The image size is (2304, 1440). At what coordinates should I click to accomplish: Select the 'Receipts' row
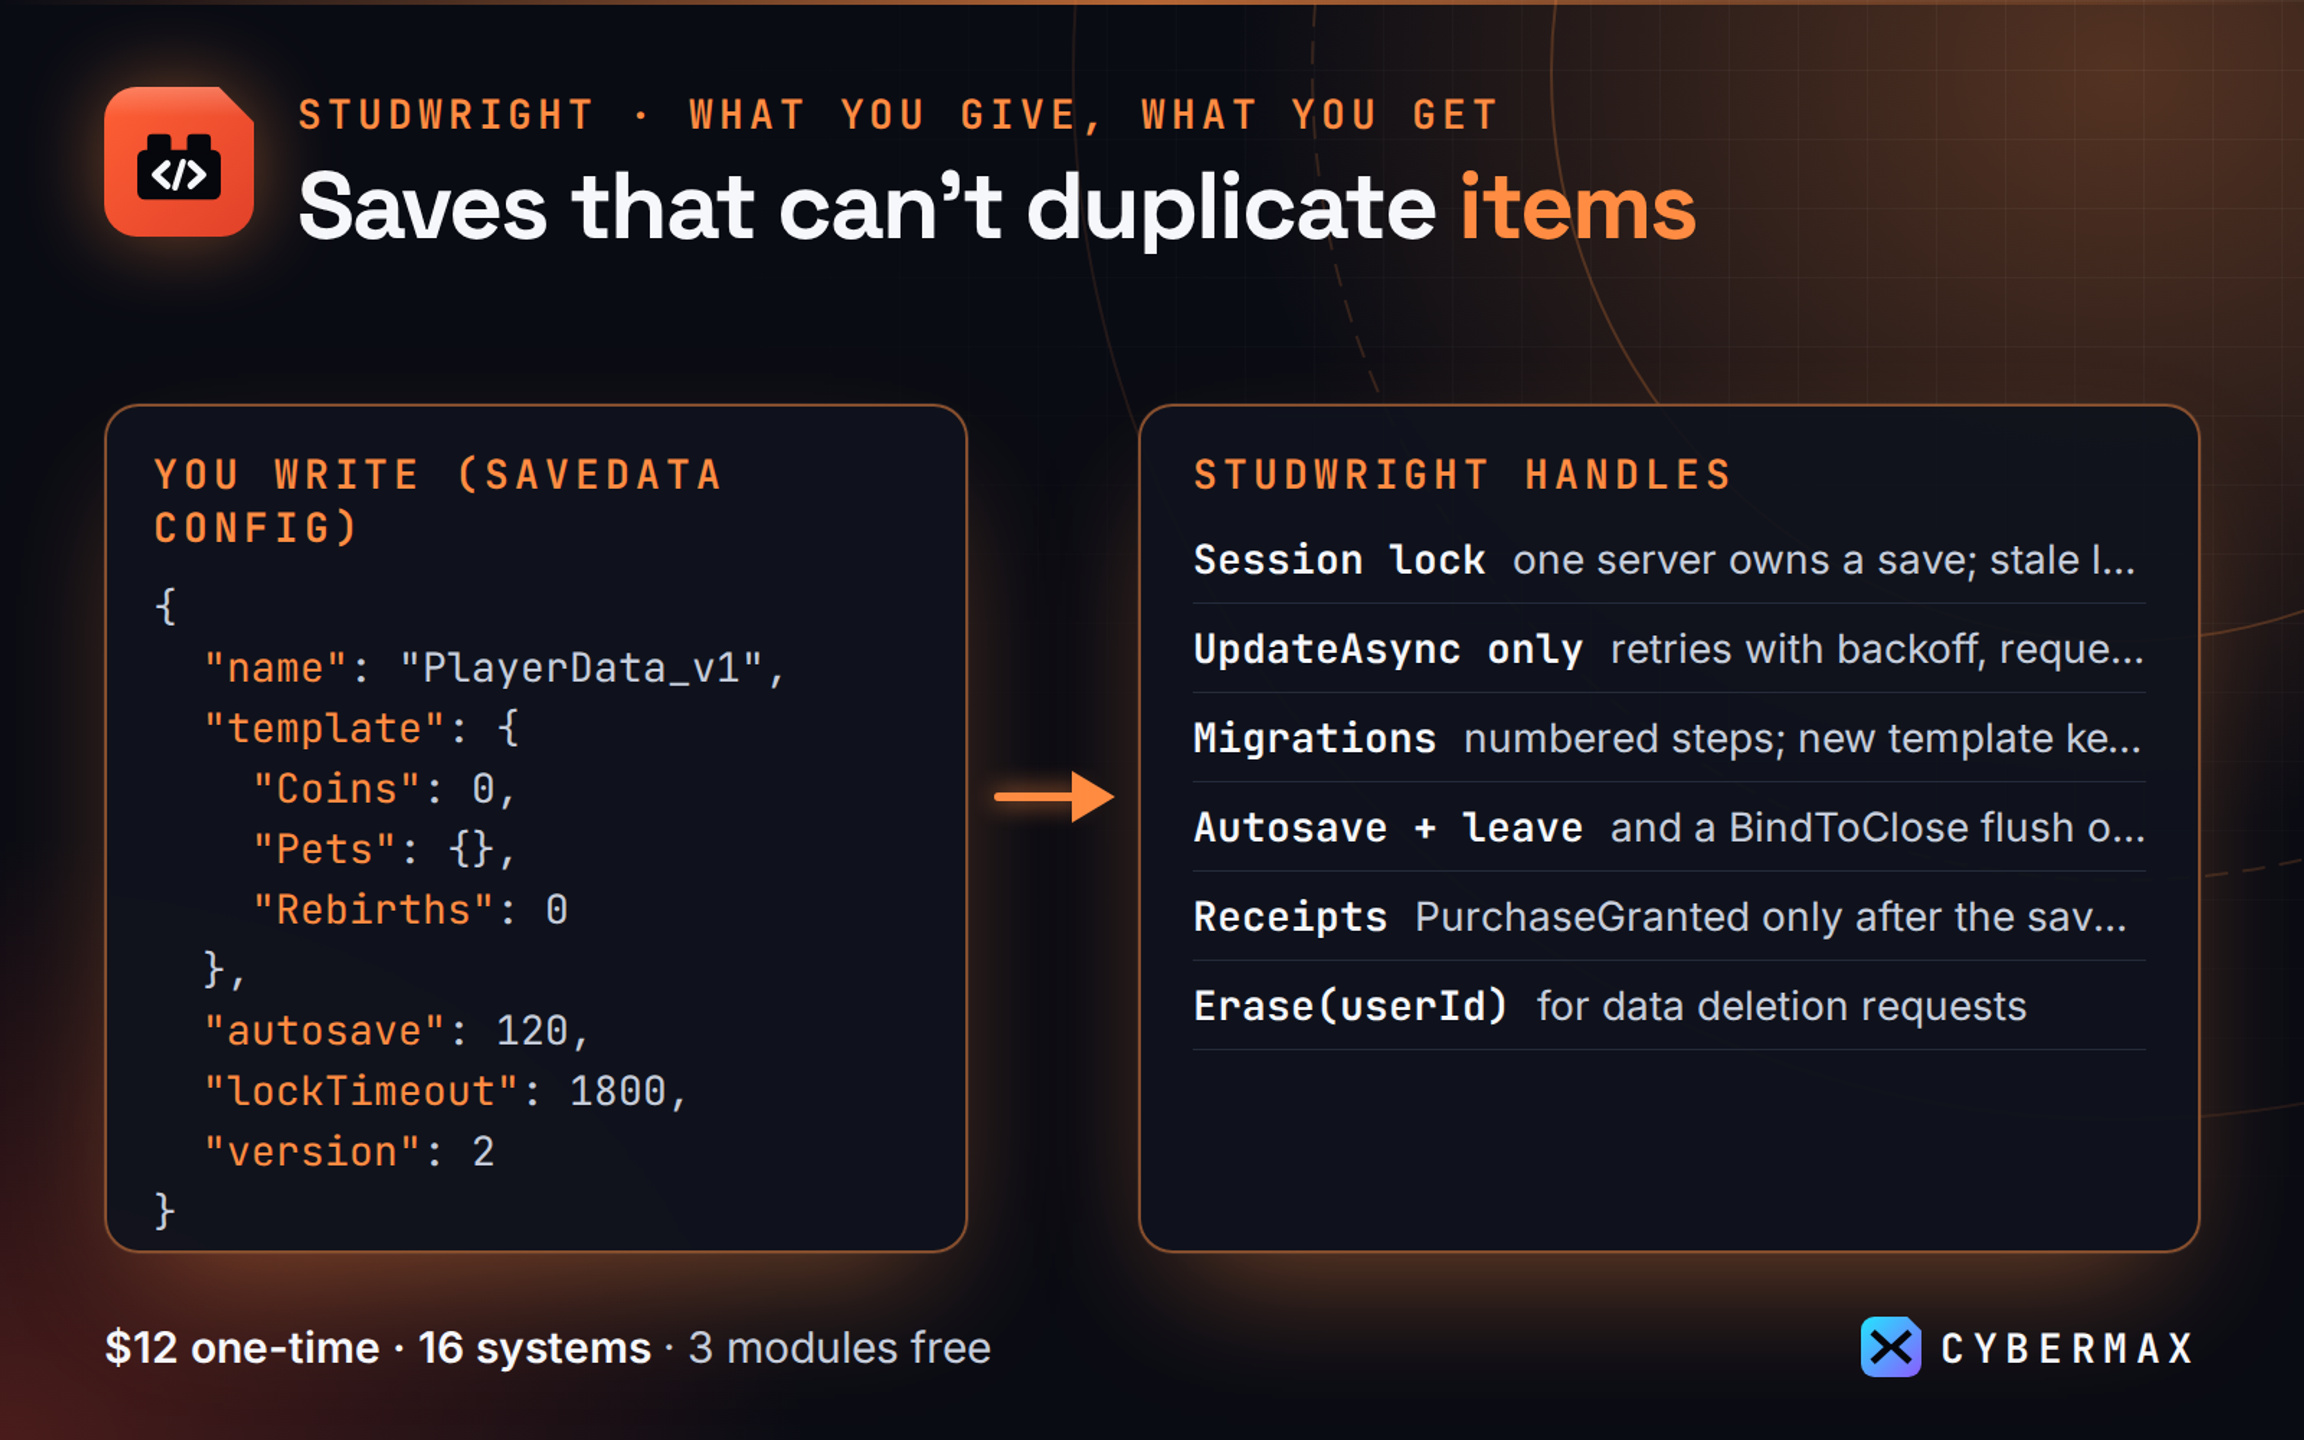click(x=1669, y=917)
